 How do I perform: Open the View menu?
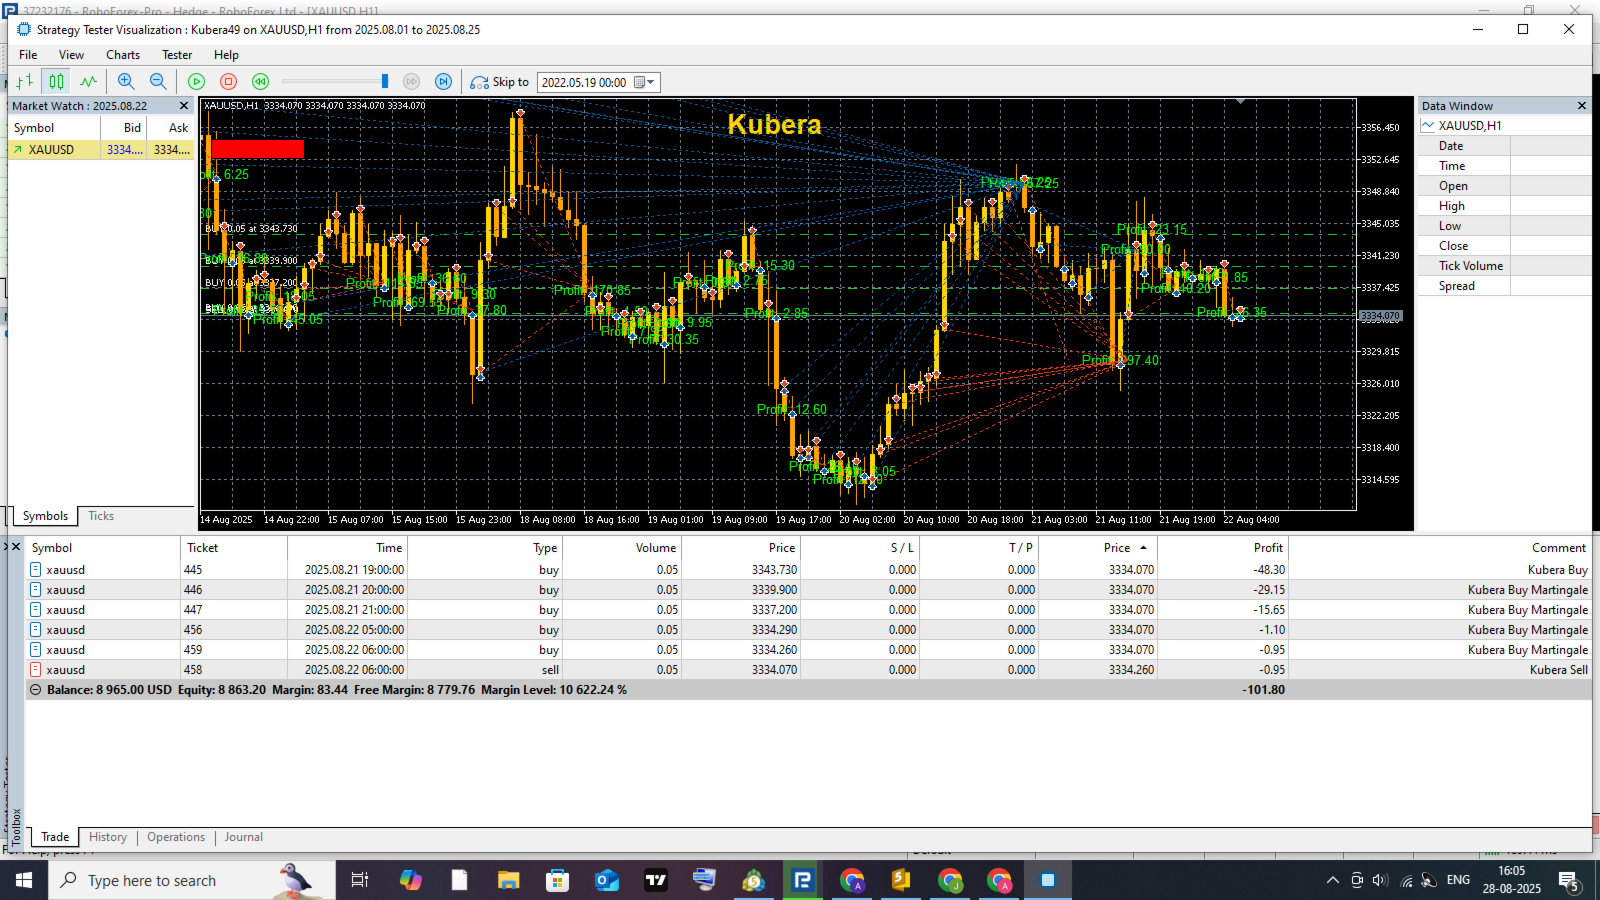71,55
